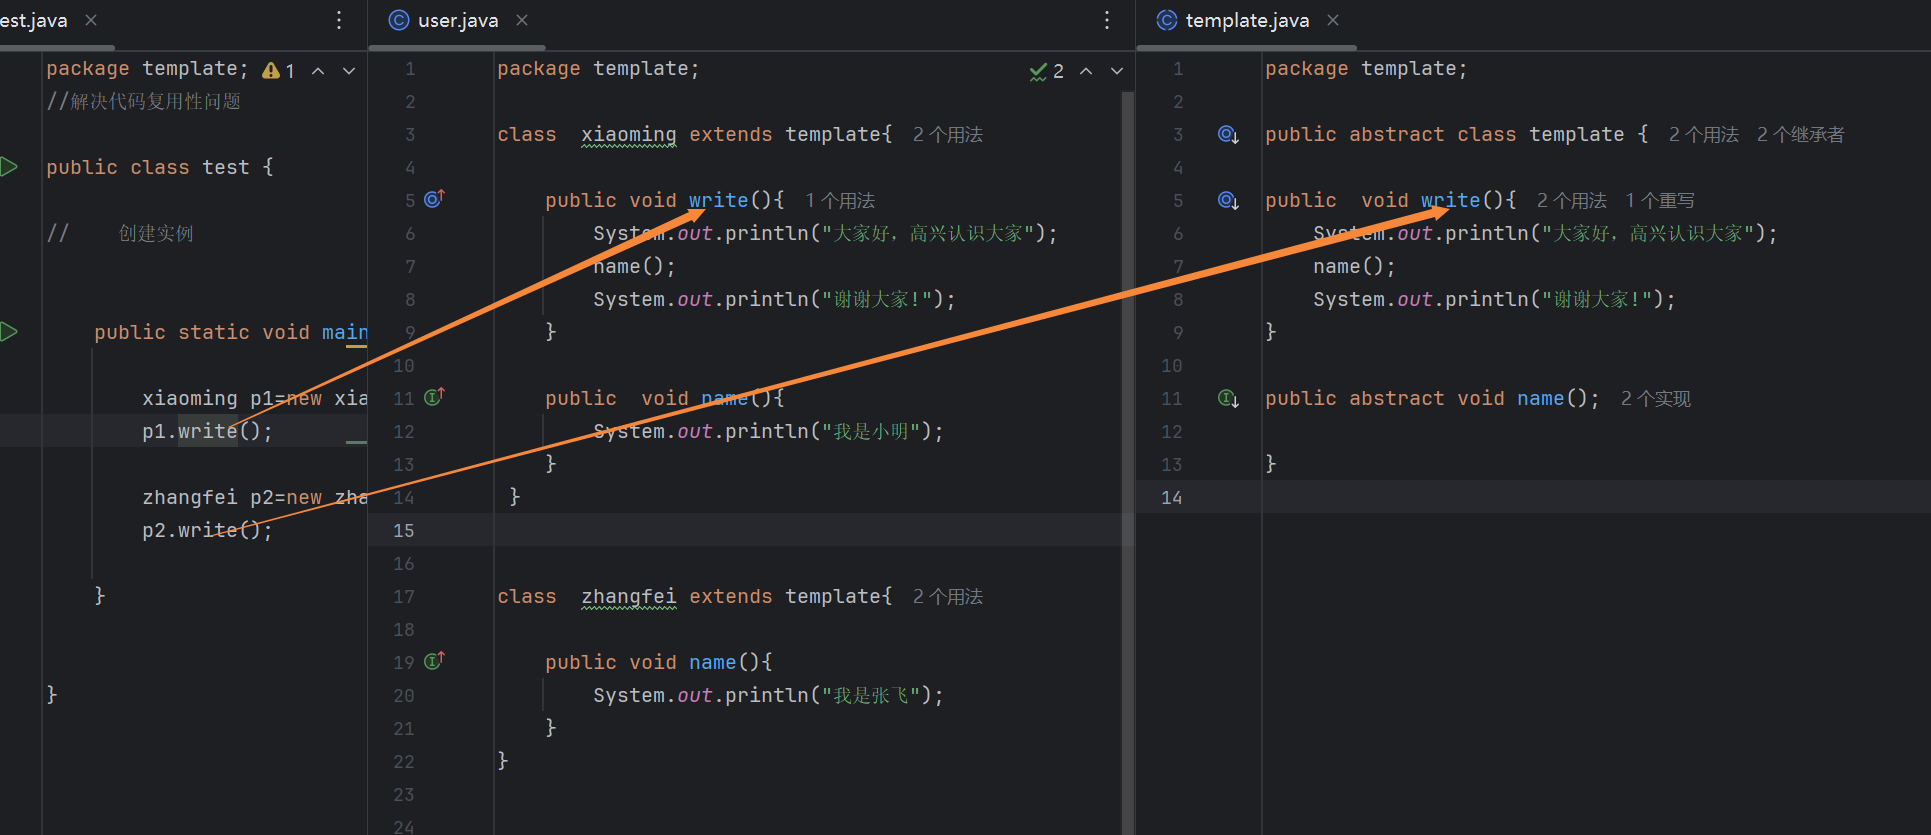Click the subclasses gutter icon on template.java line 3
Screen dimensions: 1931x835
[1228, 135]
